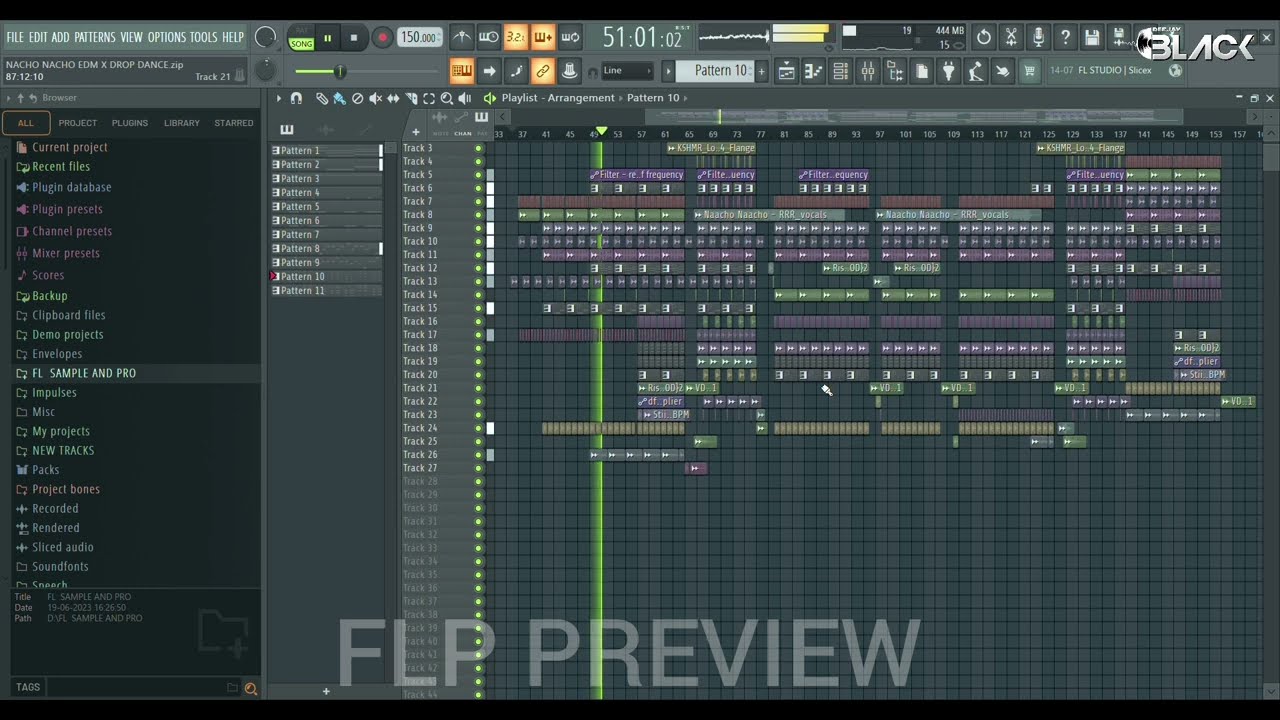Viewport: 1280px width, 720px height.
Task: Expand the My projects folder
Action: click(x=60, y=431)
